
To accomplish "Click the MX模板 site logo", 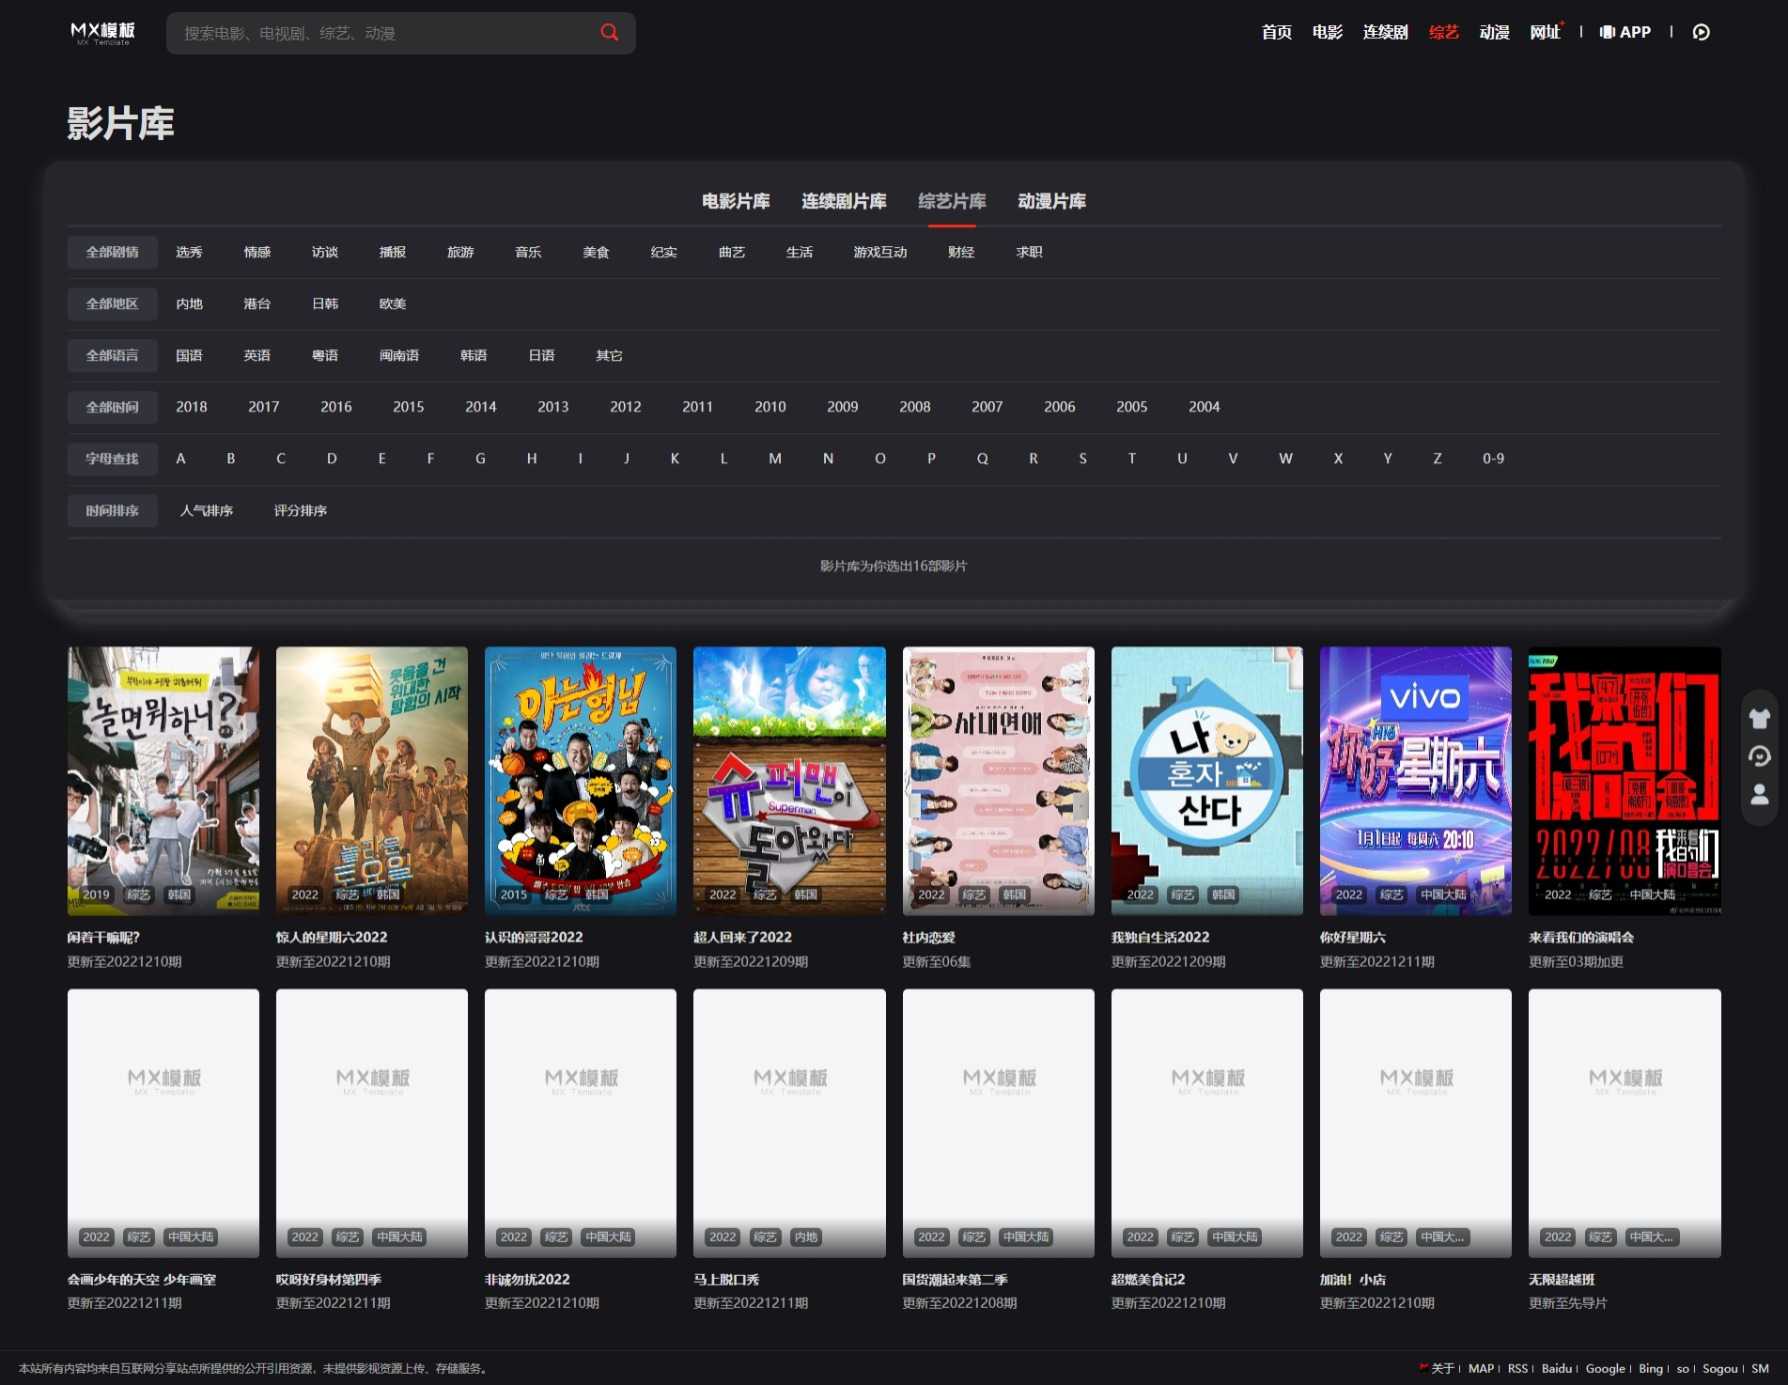I will 103,33.
